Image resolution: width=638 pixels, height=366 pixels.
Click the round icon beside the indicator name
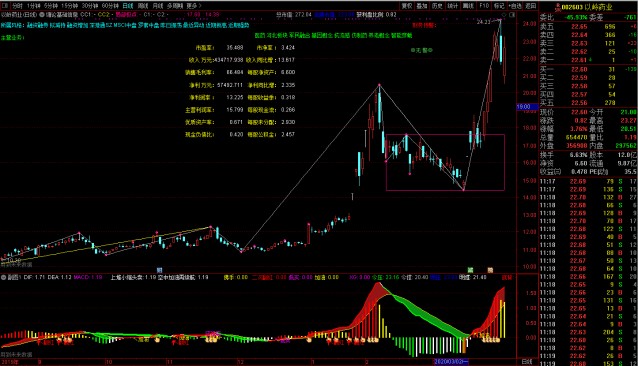[42, 15]
